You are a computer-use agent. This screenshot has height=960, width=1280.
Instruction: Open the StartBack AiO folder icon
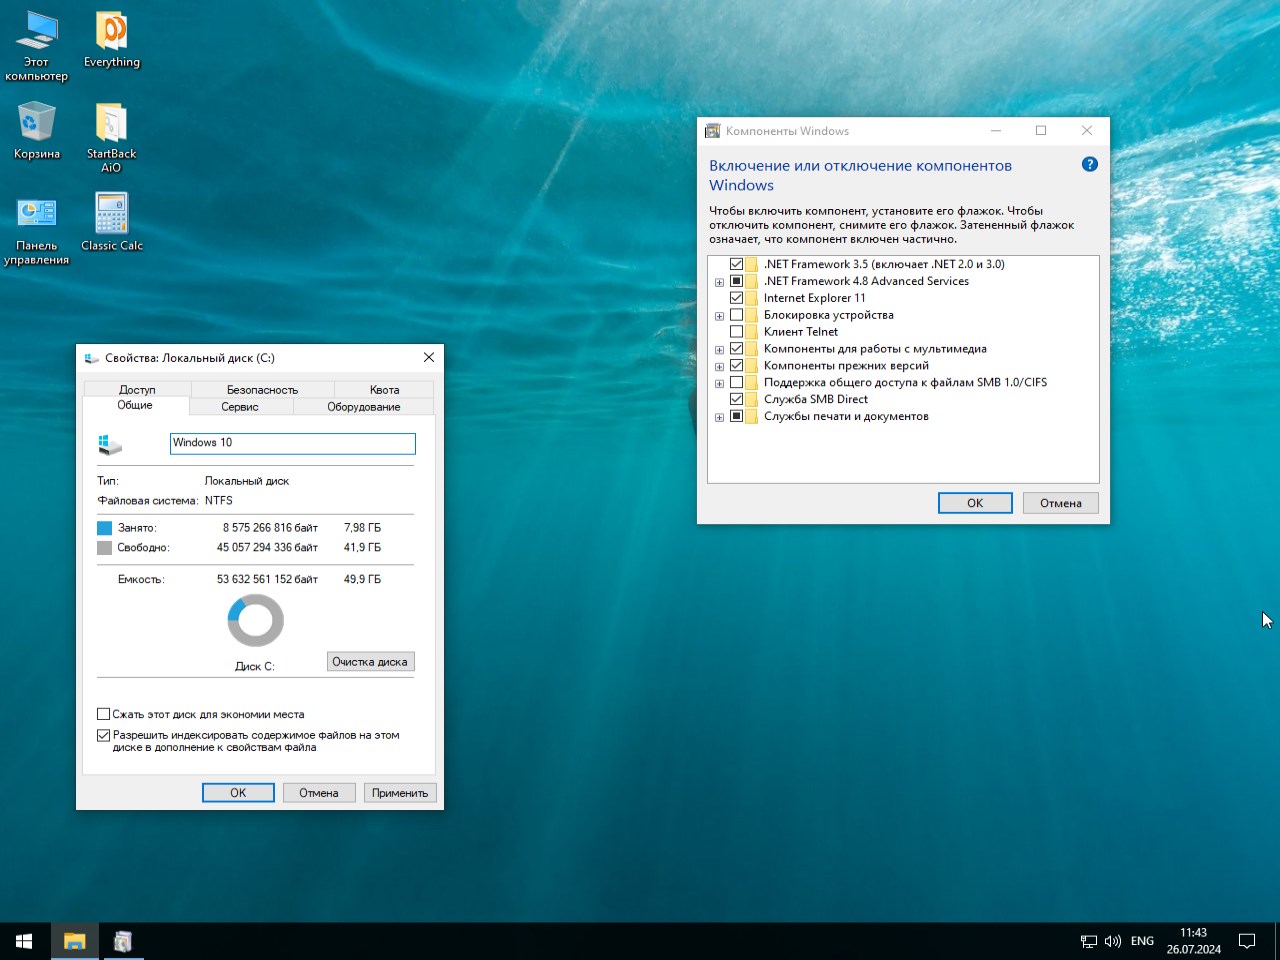[x=111, y=138]
